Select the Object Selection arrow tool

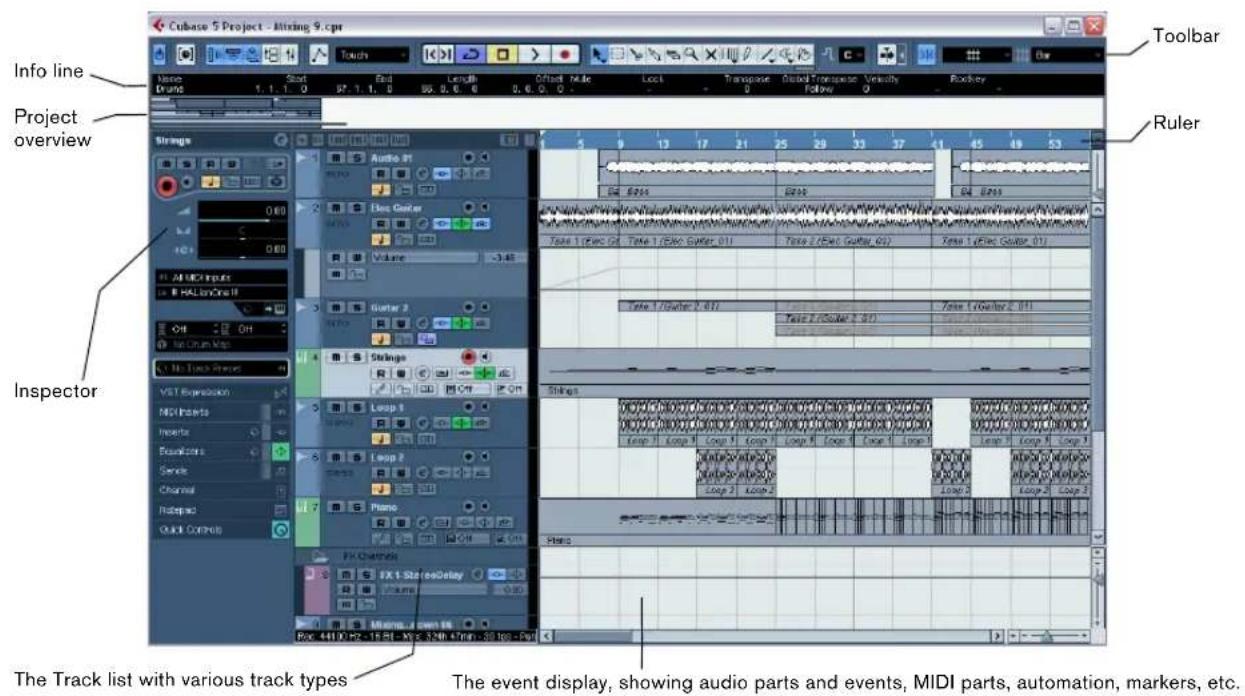(x=599, y=55)
